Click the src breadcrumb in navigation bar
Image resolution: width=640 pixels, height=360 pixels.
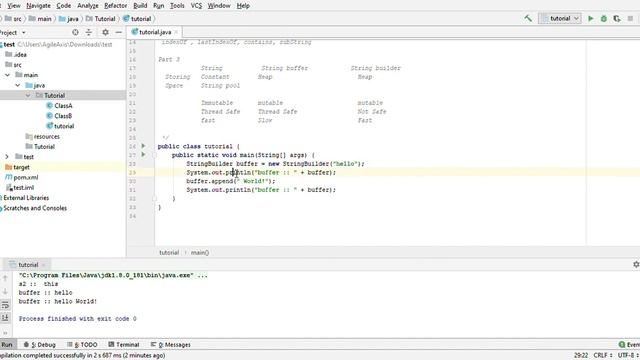(x=13, y=19)
